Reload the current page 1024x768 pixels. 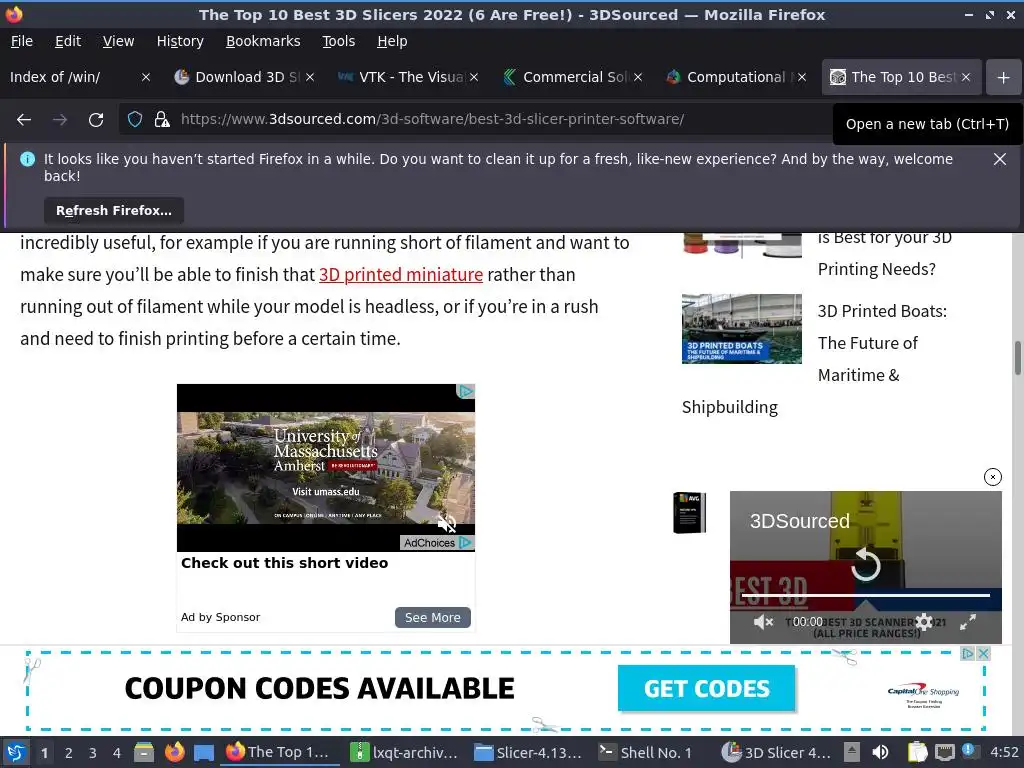tap(96, 120)
